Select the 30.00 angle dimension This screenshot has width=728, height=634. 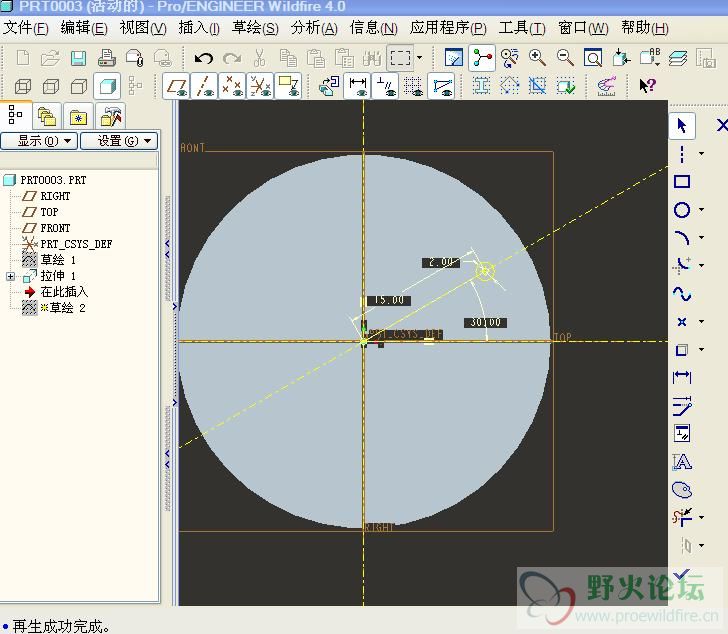485,322
